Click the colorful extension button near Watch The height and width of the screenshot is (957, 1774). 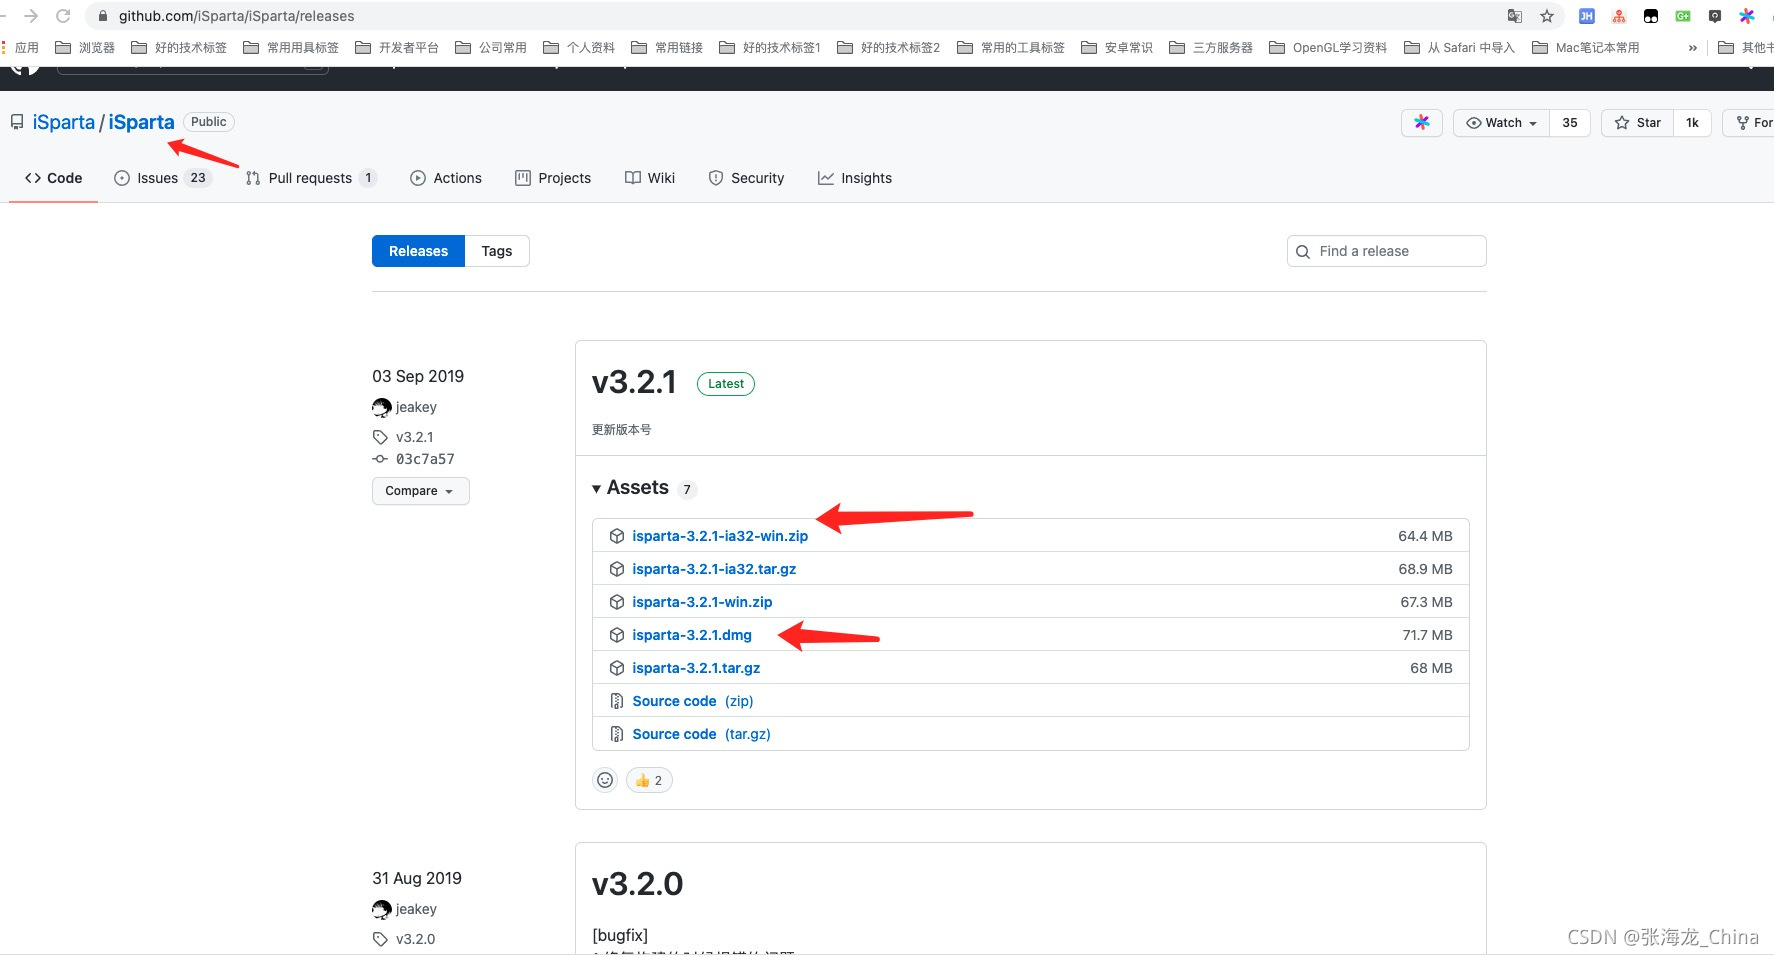[1422, 123]
